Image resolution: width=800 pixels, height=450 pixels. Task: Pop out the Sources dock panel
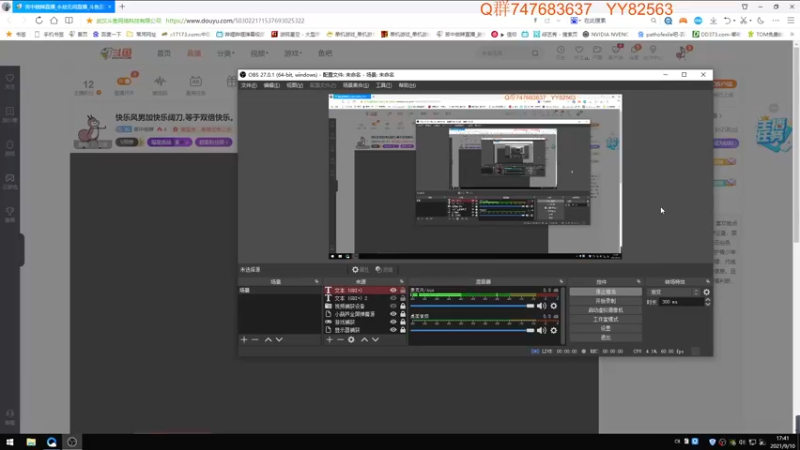point(402,282)
